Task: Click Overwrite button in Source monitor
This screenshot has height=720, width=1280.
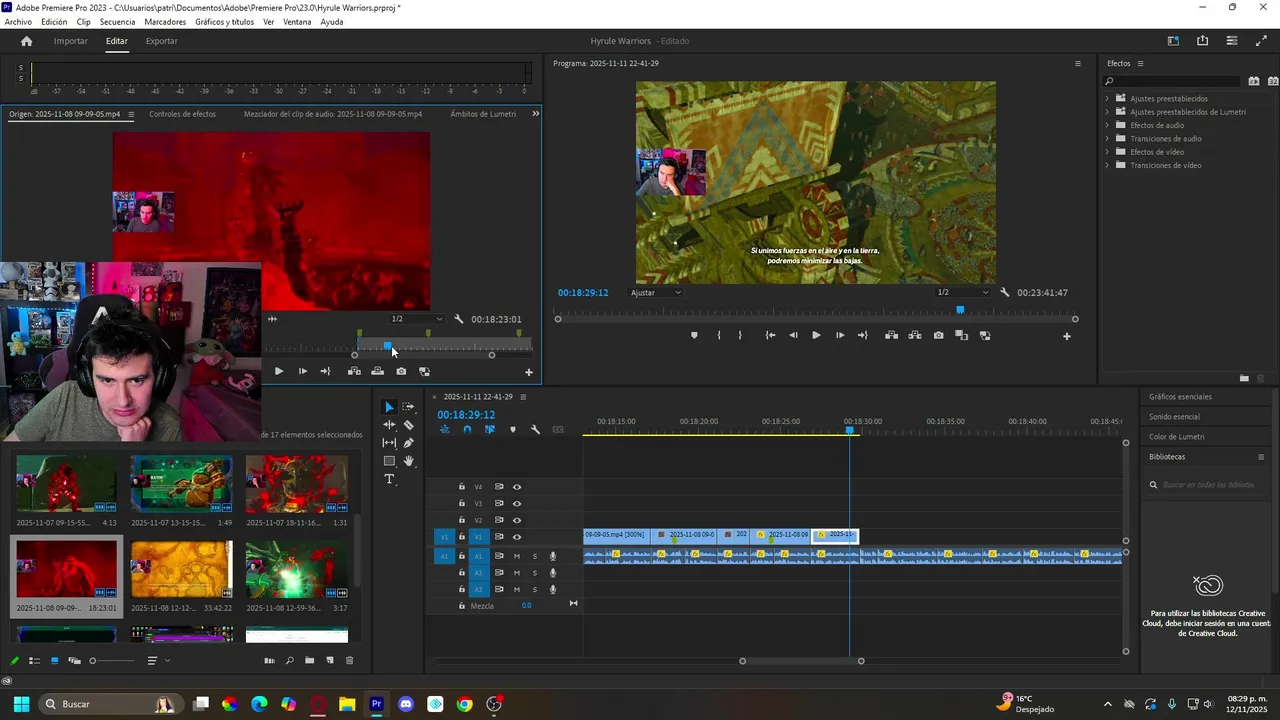Action: point(377,372)
